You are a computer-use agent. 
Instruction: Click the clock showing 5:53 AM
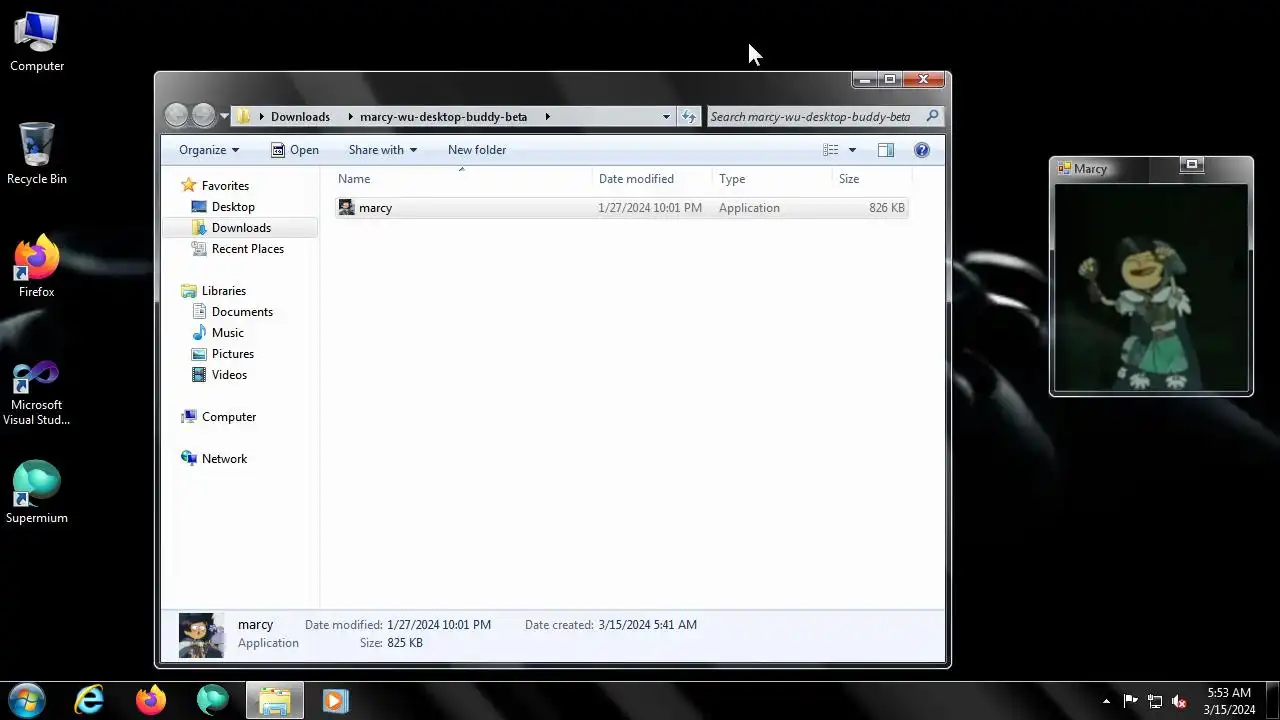pyautogui.click(x=1229, y=701)
